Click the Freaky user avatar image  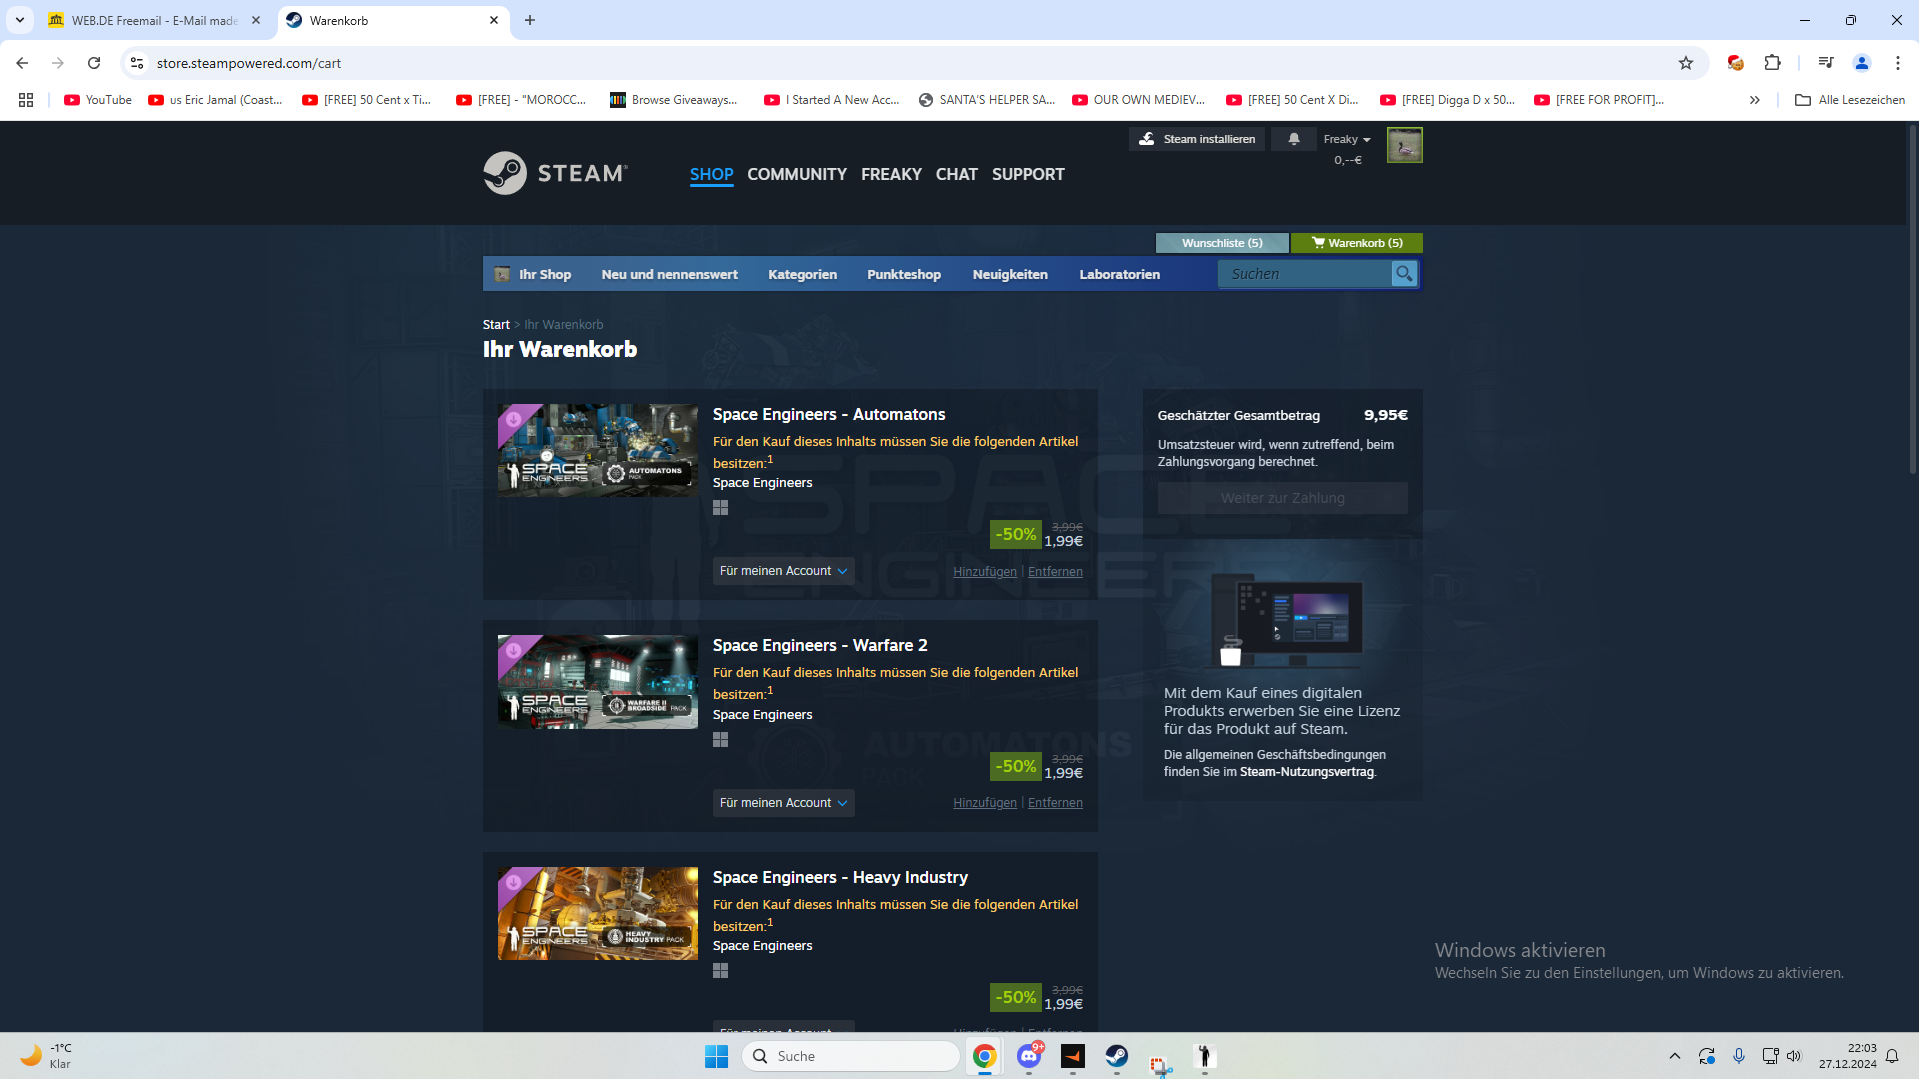pyautogui.click(x=1404, y=145)
